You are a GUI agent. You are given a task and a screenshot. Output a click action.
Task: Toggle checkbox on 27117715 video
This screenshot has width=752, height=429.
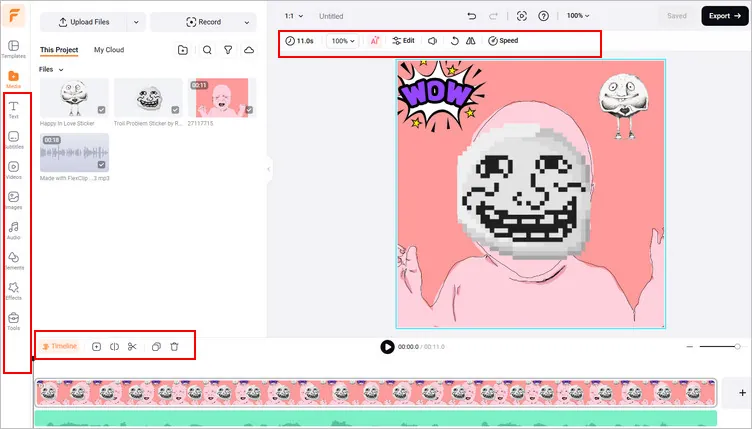pos(249,110)
